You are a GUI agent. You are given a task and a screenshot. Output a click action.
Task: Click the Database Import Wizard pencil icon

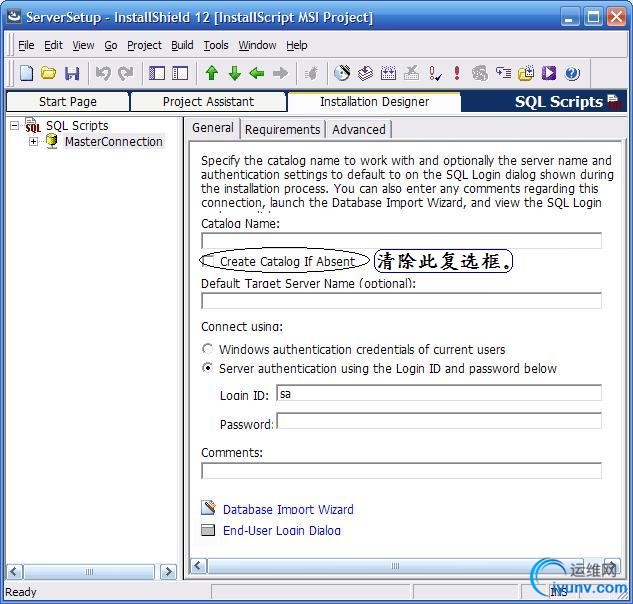[208, 508]
